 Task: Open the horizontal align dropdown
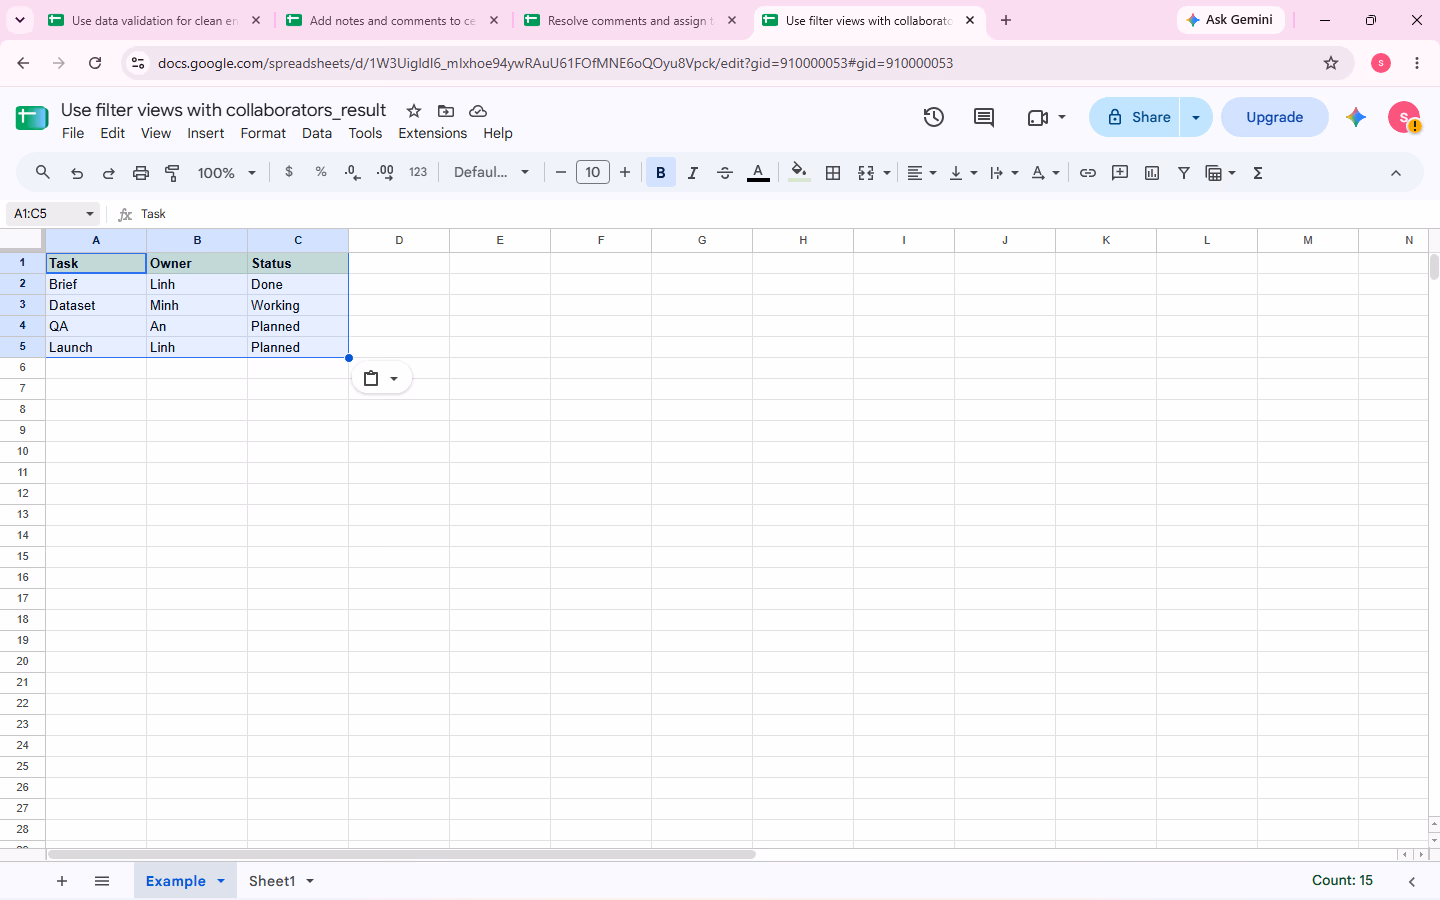coord(922,173)
